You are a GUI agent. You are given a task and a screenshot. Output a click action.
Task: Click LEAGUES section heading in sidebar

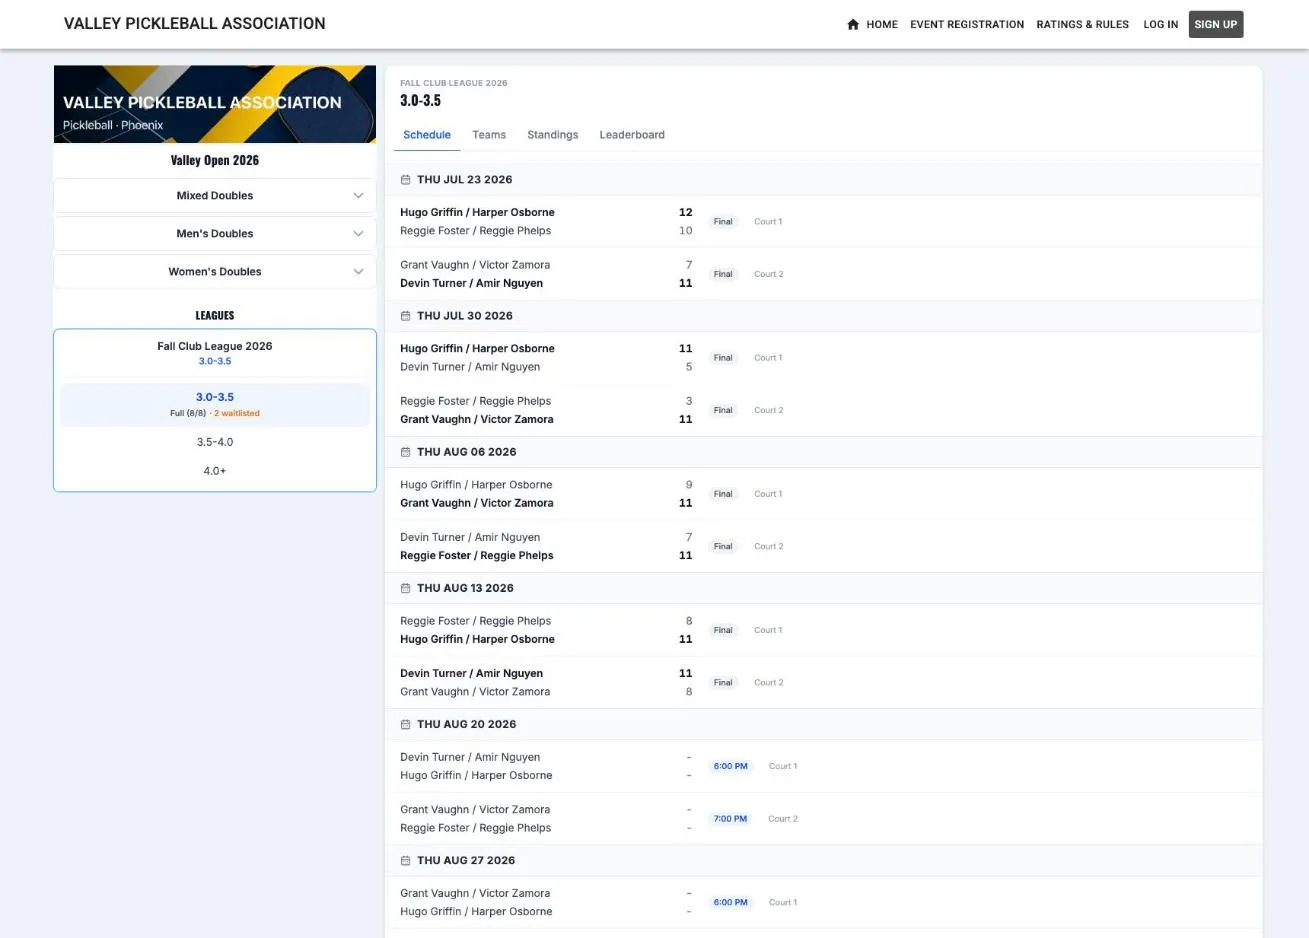coord(215,315)
